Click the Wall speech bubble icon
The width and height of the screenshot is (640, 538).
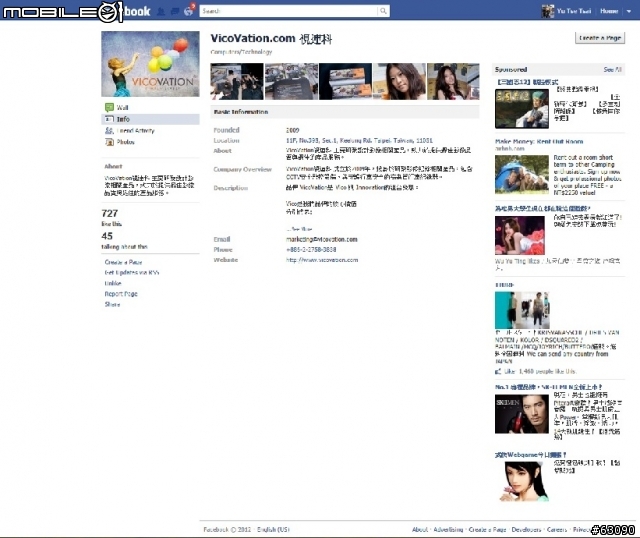(x=109, y=107)
